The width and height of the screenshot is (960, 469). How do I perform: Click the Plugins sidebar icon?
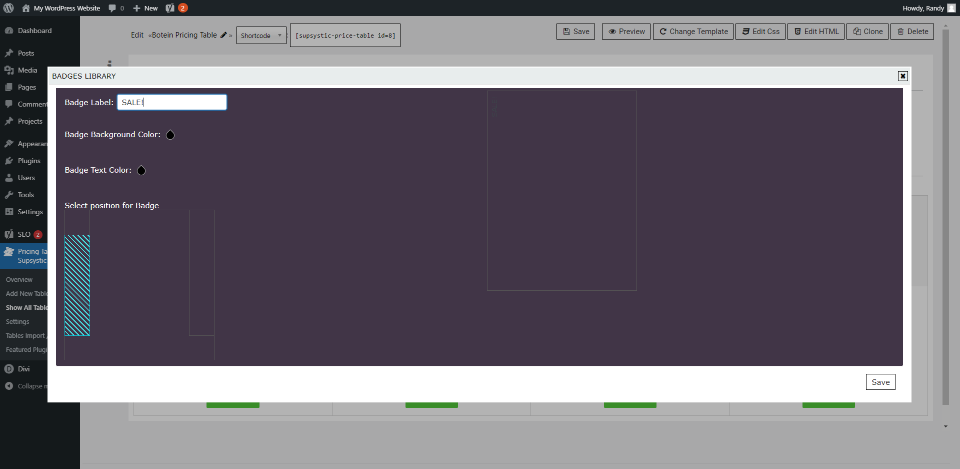pos(9,161)
